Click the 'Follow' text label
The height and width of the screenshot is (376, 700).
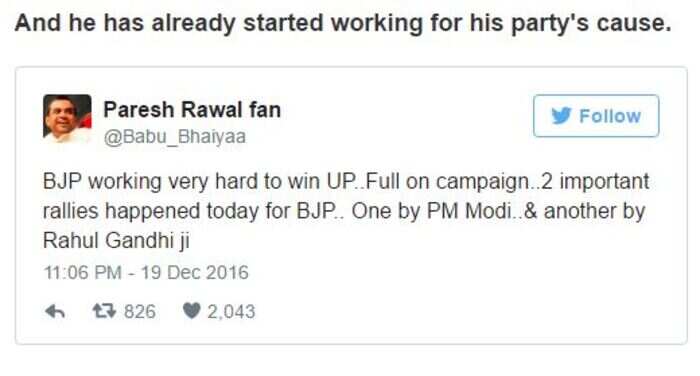[x=610, y=116]
